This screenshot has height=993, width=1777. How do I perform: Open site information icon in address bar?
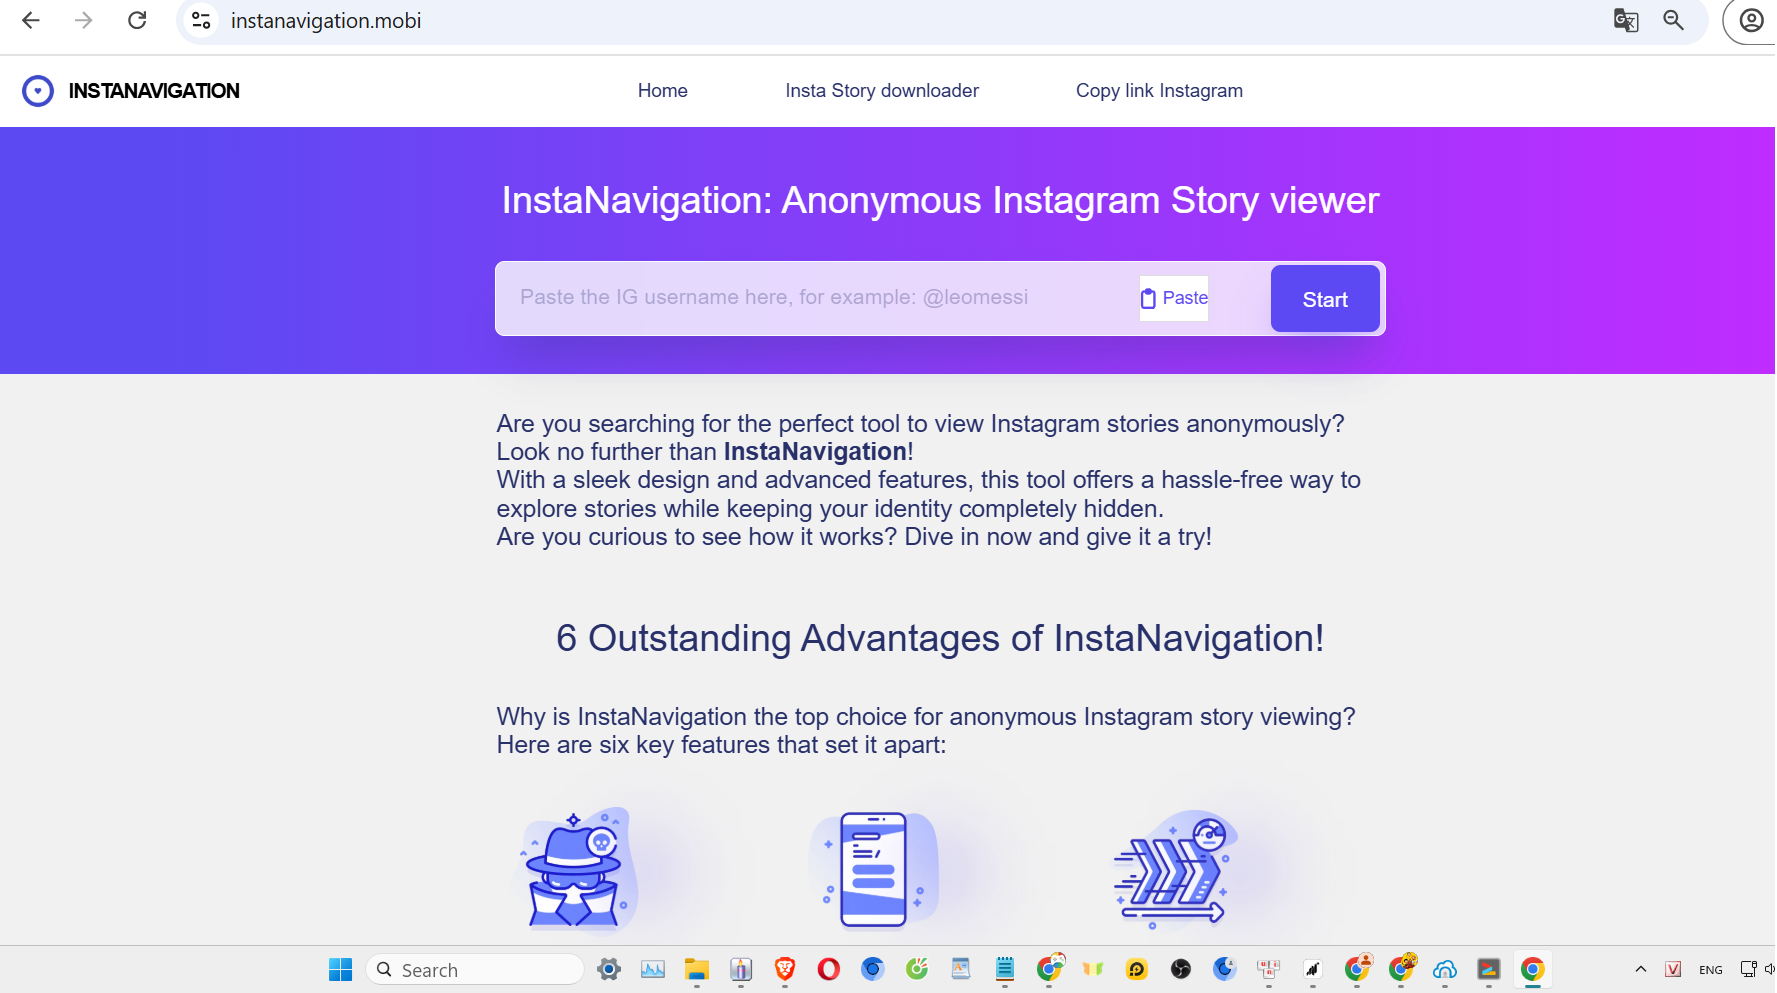[x=201, y=20]
